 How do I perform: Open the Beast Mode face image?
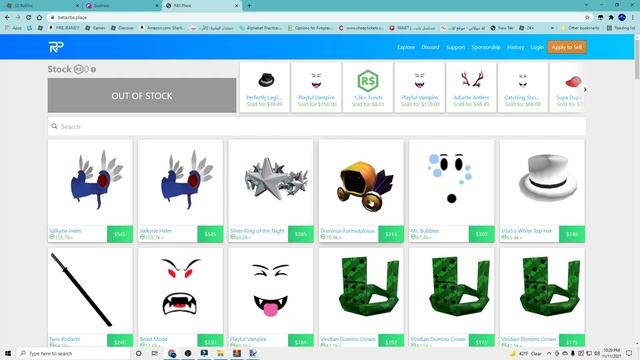click(x=180, y=291)
